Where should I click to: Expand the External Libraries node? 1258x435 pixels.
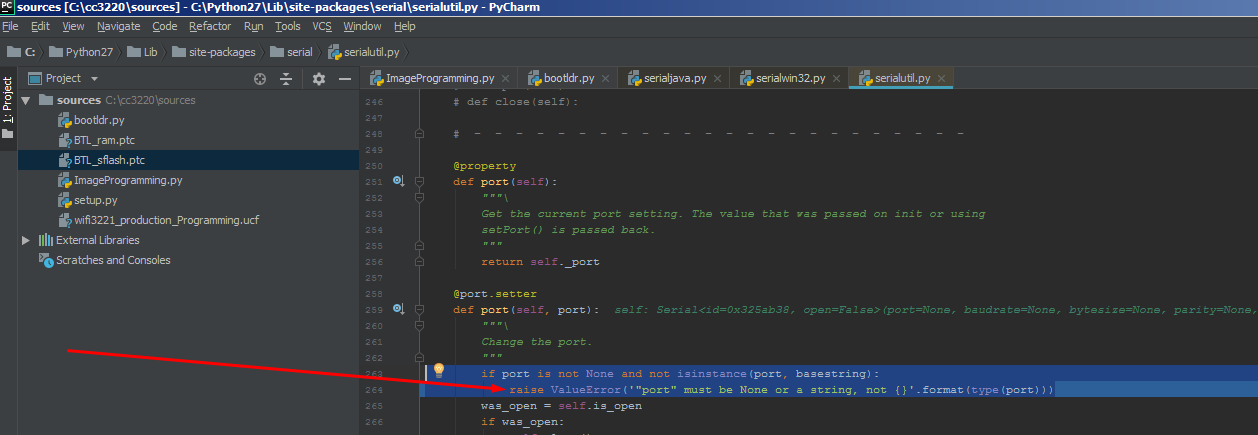tap(26, 240)
